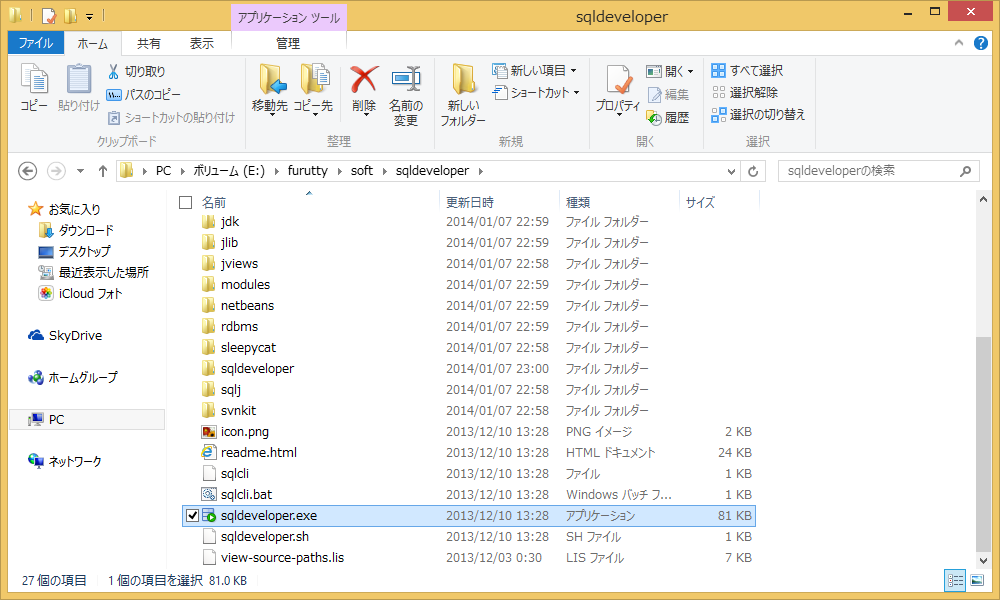Open SkyDrive in the navigation pane

64,335
